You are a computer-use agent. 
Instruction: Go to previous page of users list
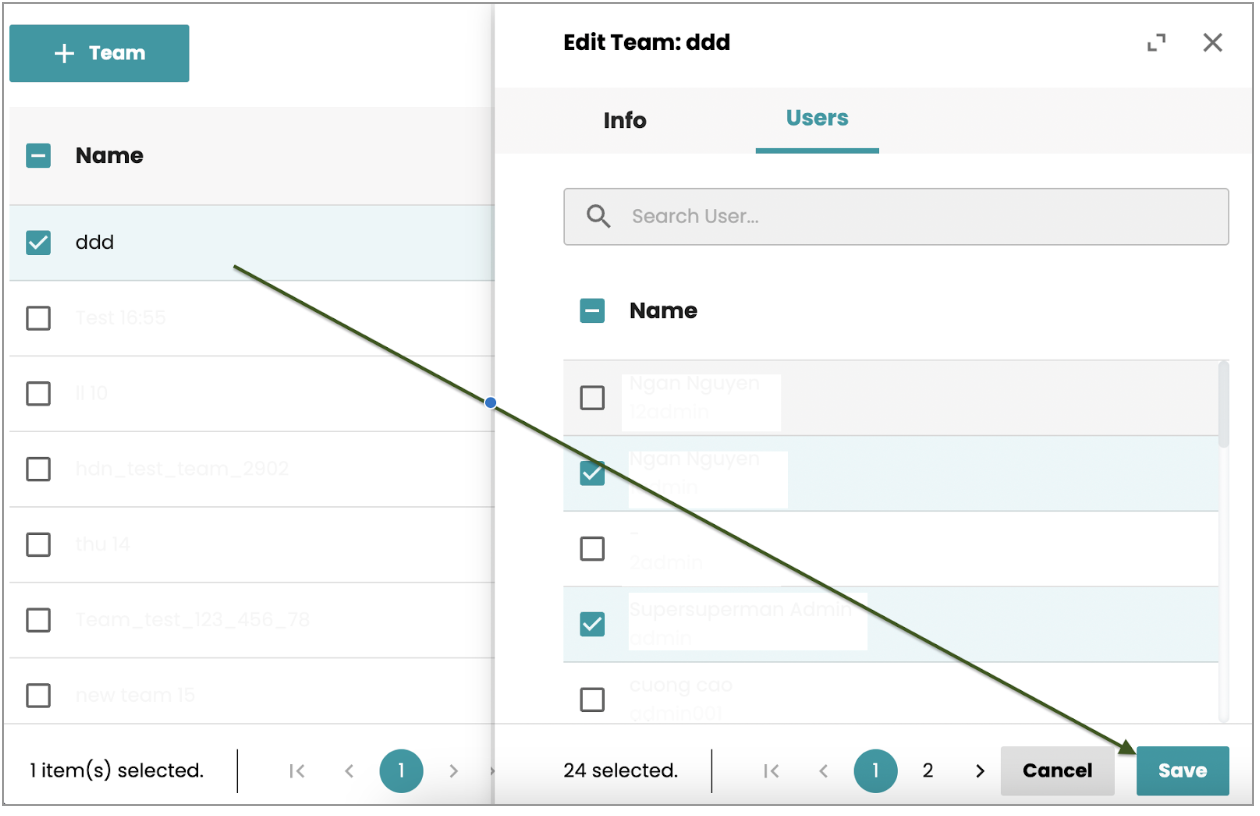[824, 771]
